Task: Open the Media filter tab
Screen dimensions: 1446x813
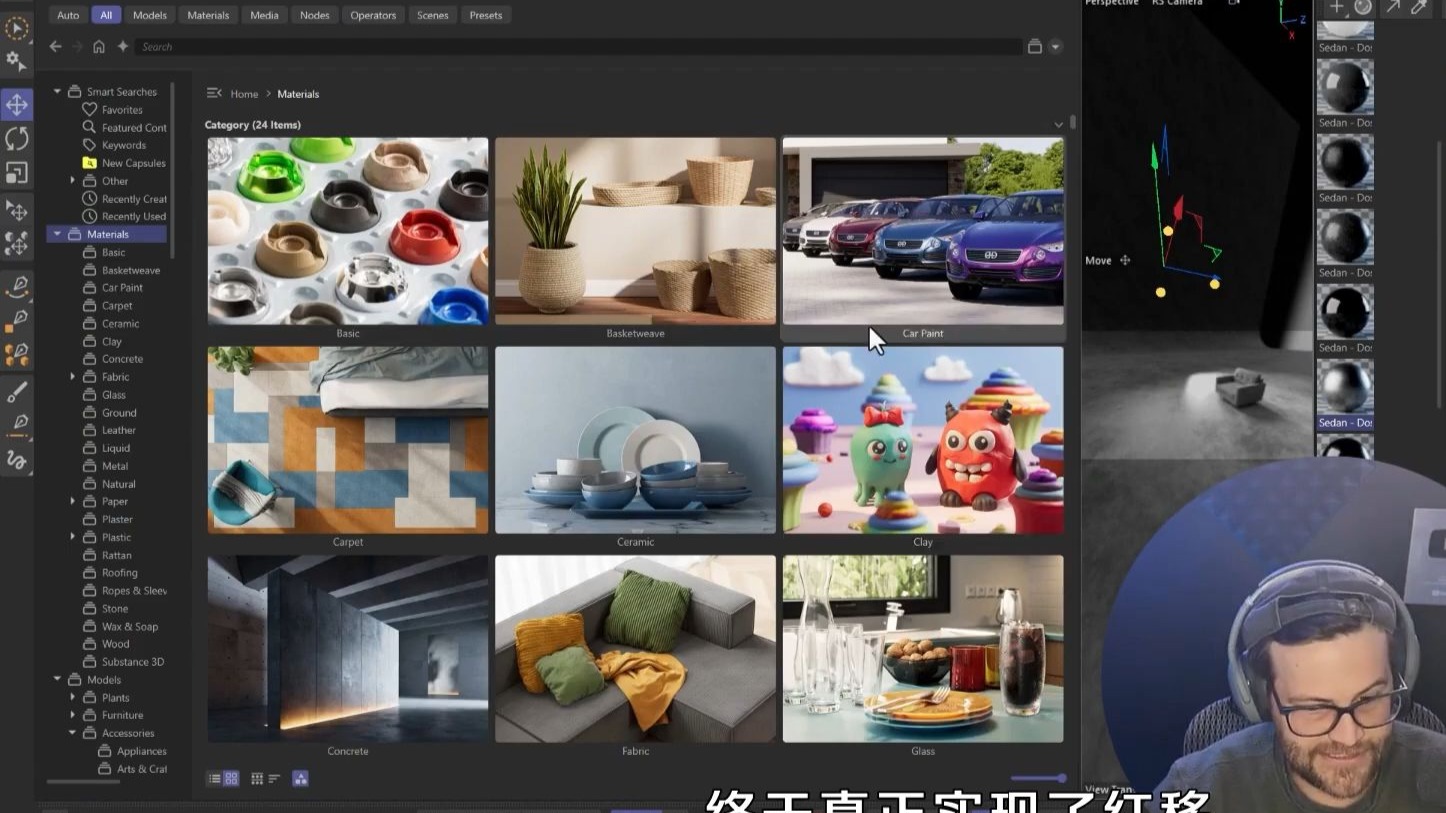Action: [264, 15]
